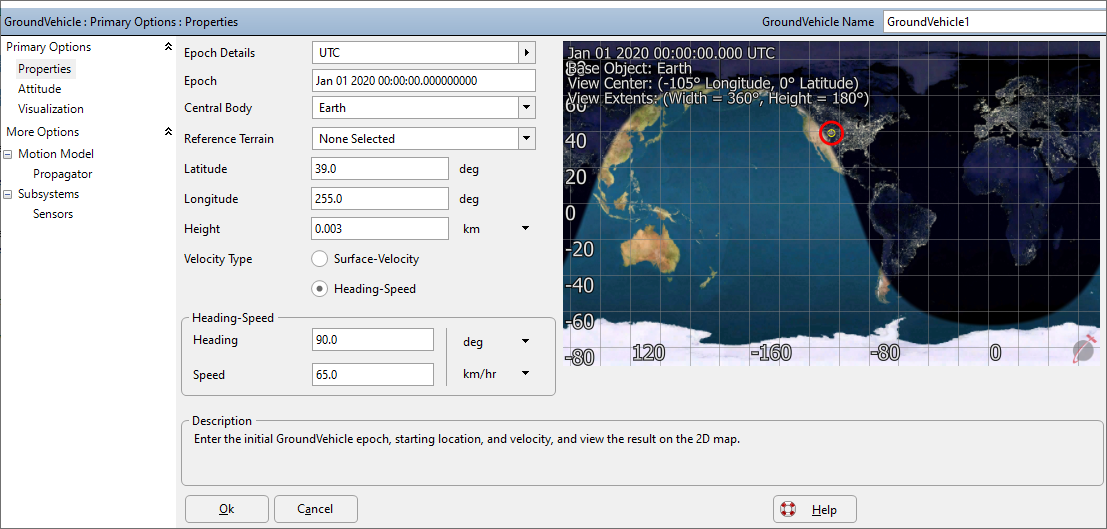Image resolution: width=1107 pixels, height=529 pixels.
Task: Click the Heading input field
Action: pos(372,340)
